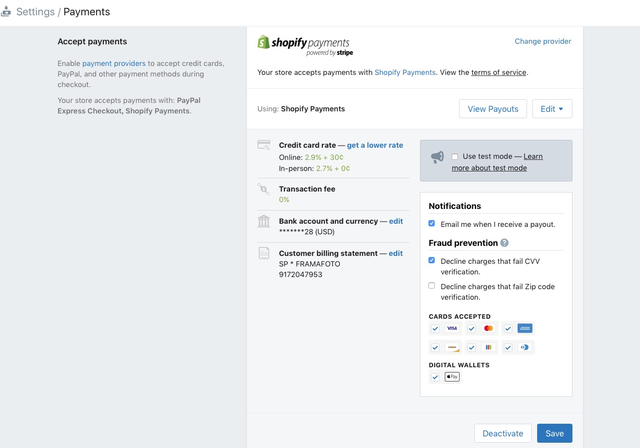The image size is (640, 448).
Task: Toggle the Diners Club accepted checkbox
Action: click(x=508, y=348)
